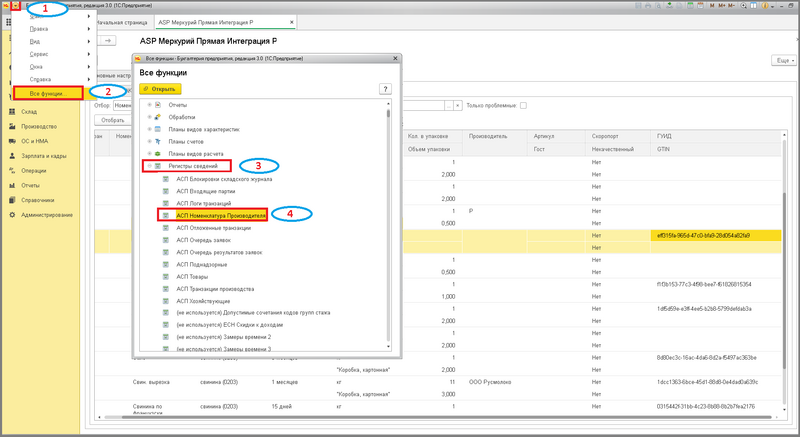
Task: Open the Администрирование section in sidebar
Action: (x=47, y=215)
